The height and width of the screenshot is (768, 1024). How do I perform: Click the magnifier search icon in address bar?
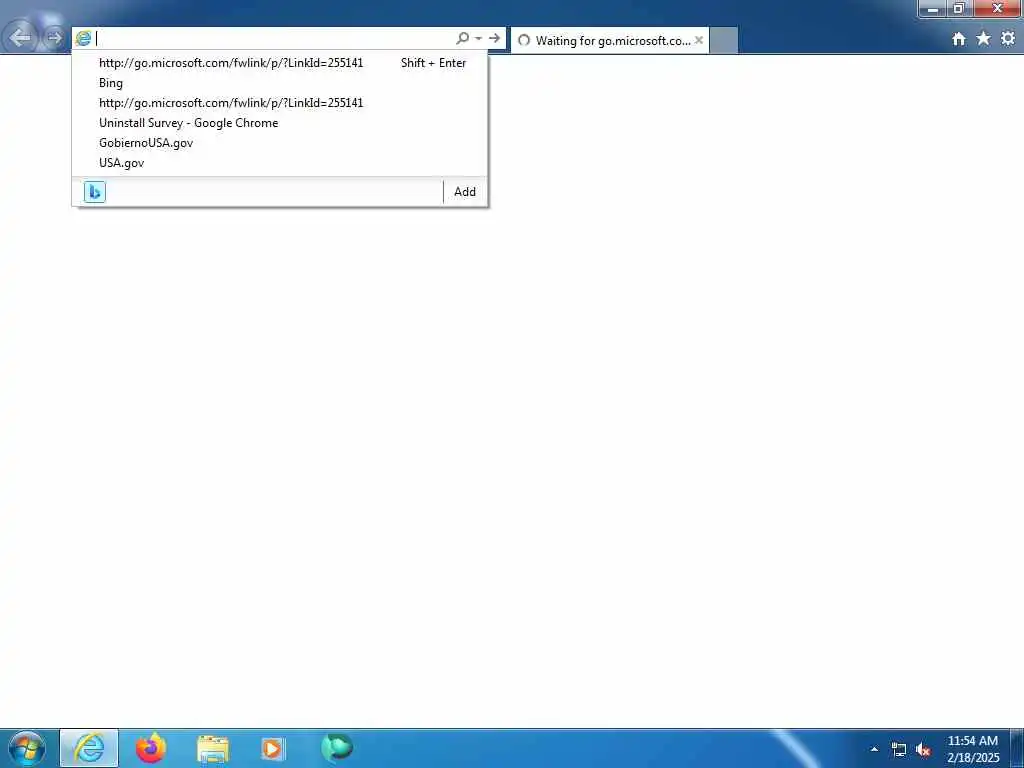pyautogui.click(x=462, y=39)
